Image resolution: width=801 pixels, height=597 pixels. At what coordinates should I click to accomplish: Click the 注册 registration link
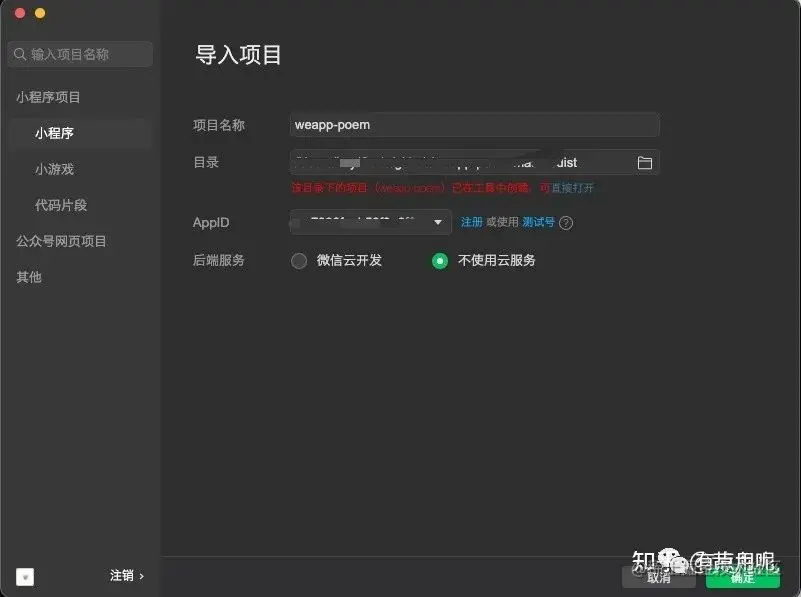(471, 223)
